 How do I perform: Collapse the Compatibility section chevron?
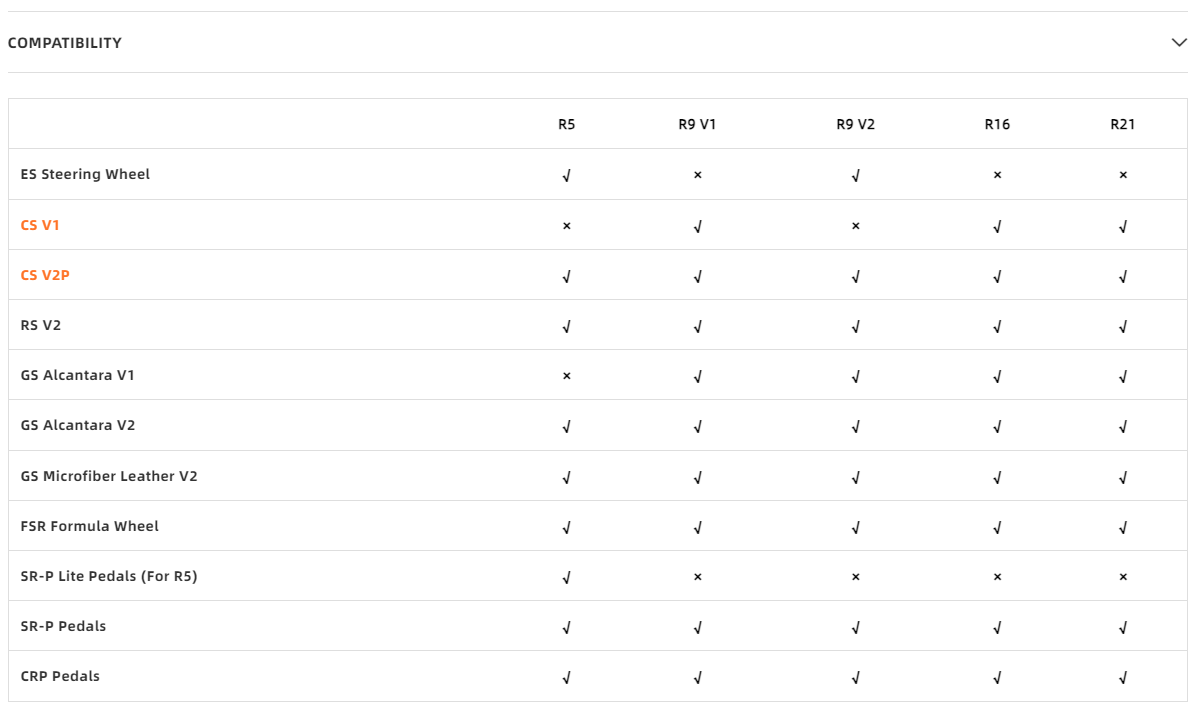[x=1179, y=43]
